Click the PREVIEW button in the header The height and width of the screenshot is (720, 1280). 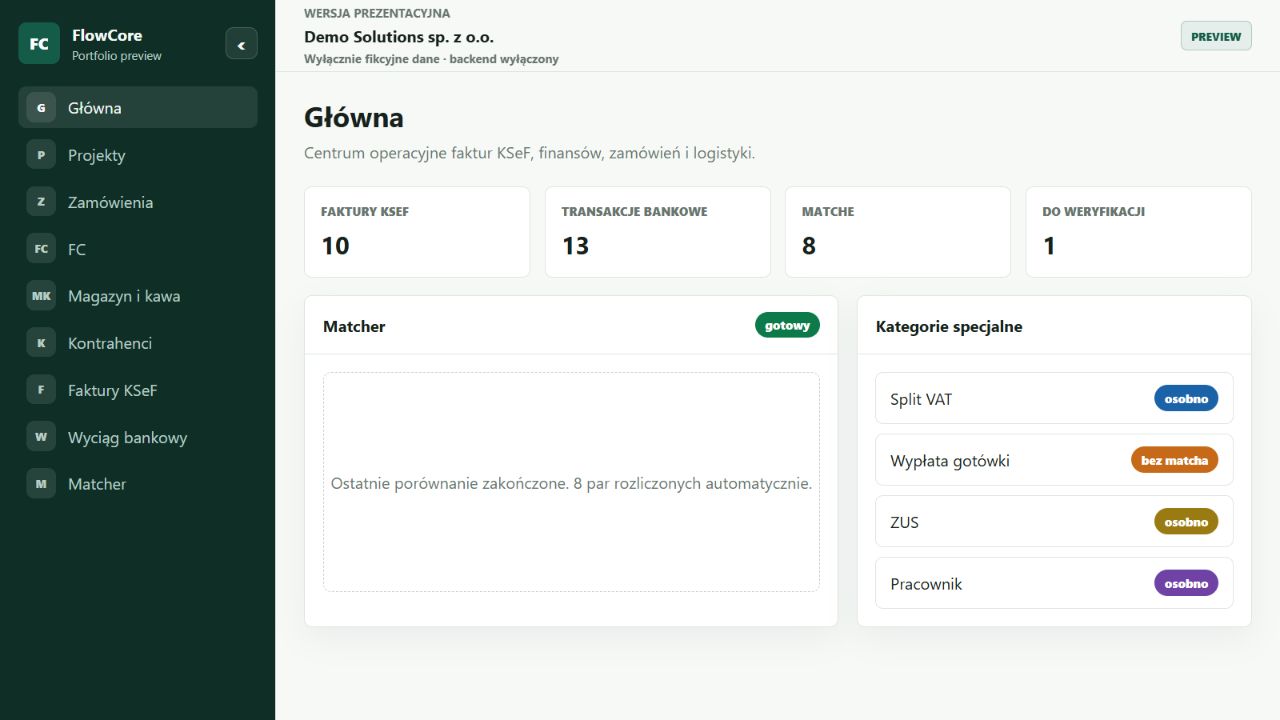1216,36
